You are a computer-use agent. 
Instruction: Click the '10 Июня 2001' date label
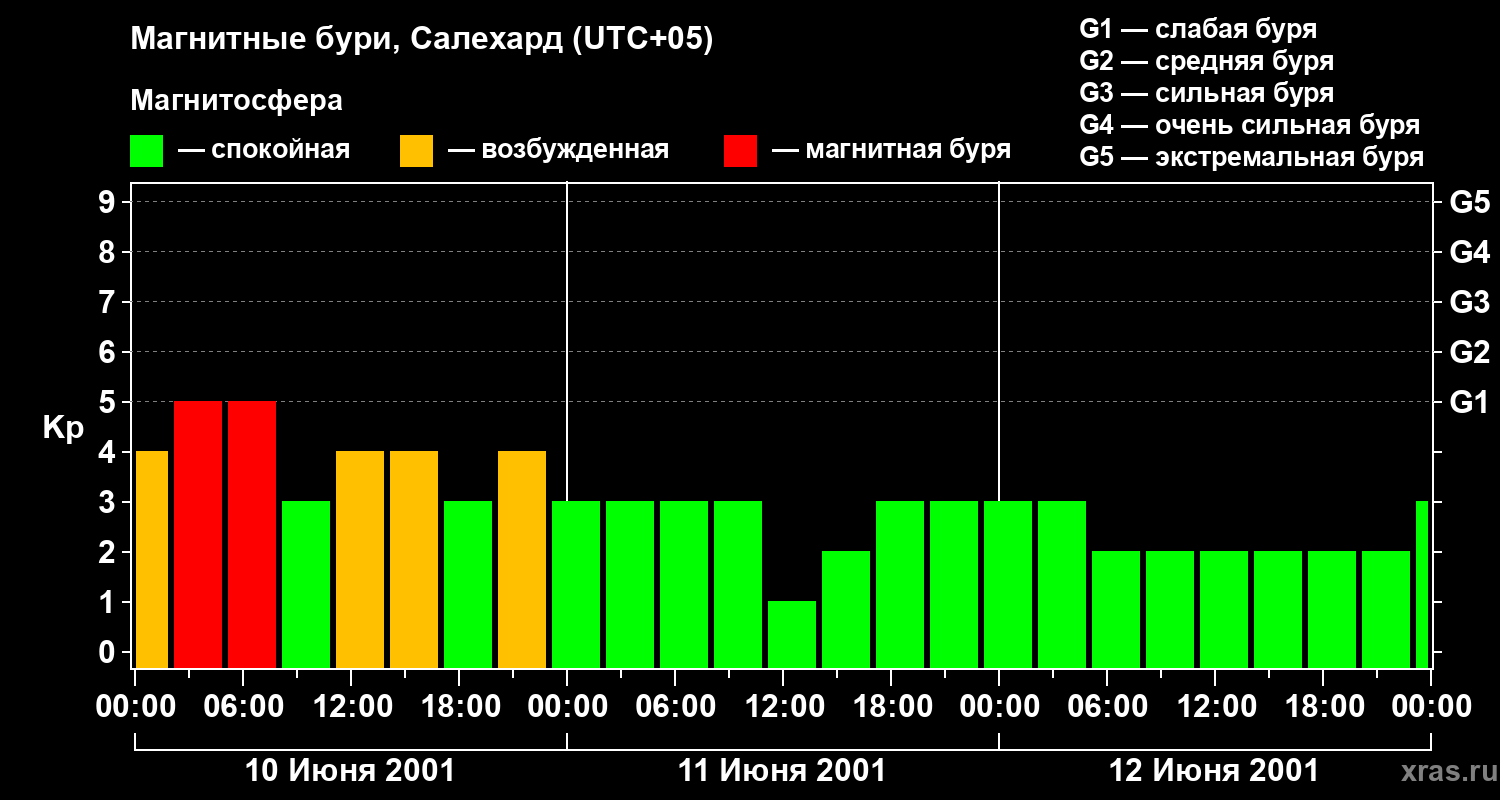click(350, 771)
